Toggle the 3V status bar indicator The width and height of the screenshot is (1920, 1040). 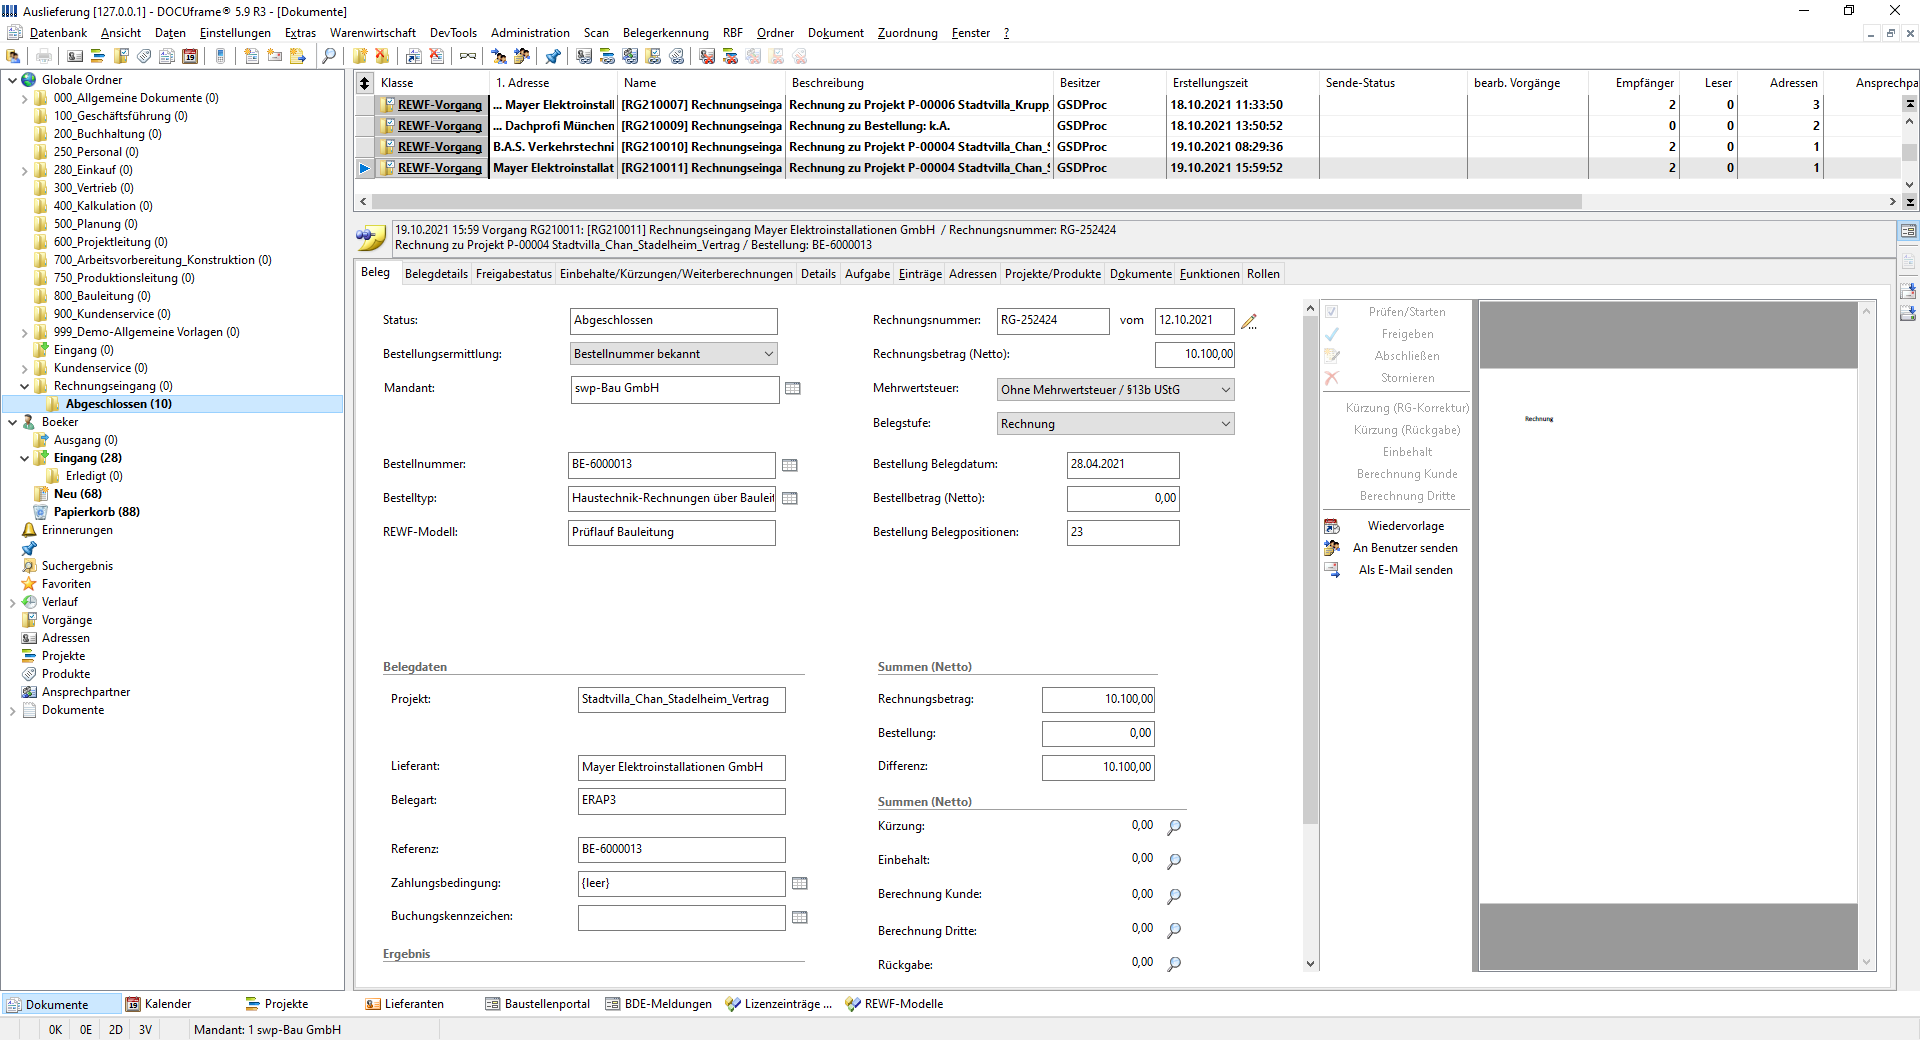click(x=146, y=1030)
